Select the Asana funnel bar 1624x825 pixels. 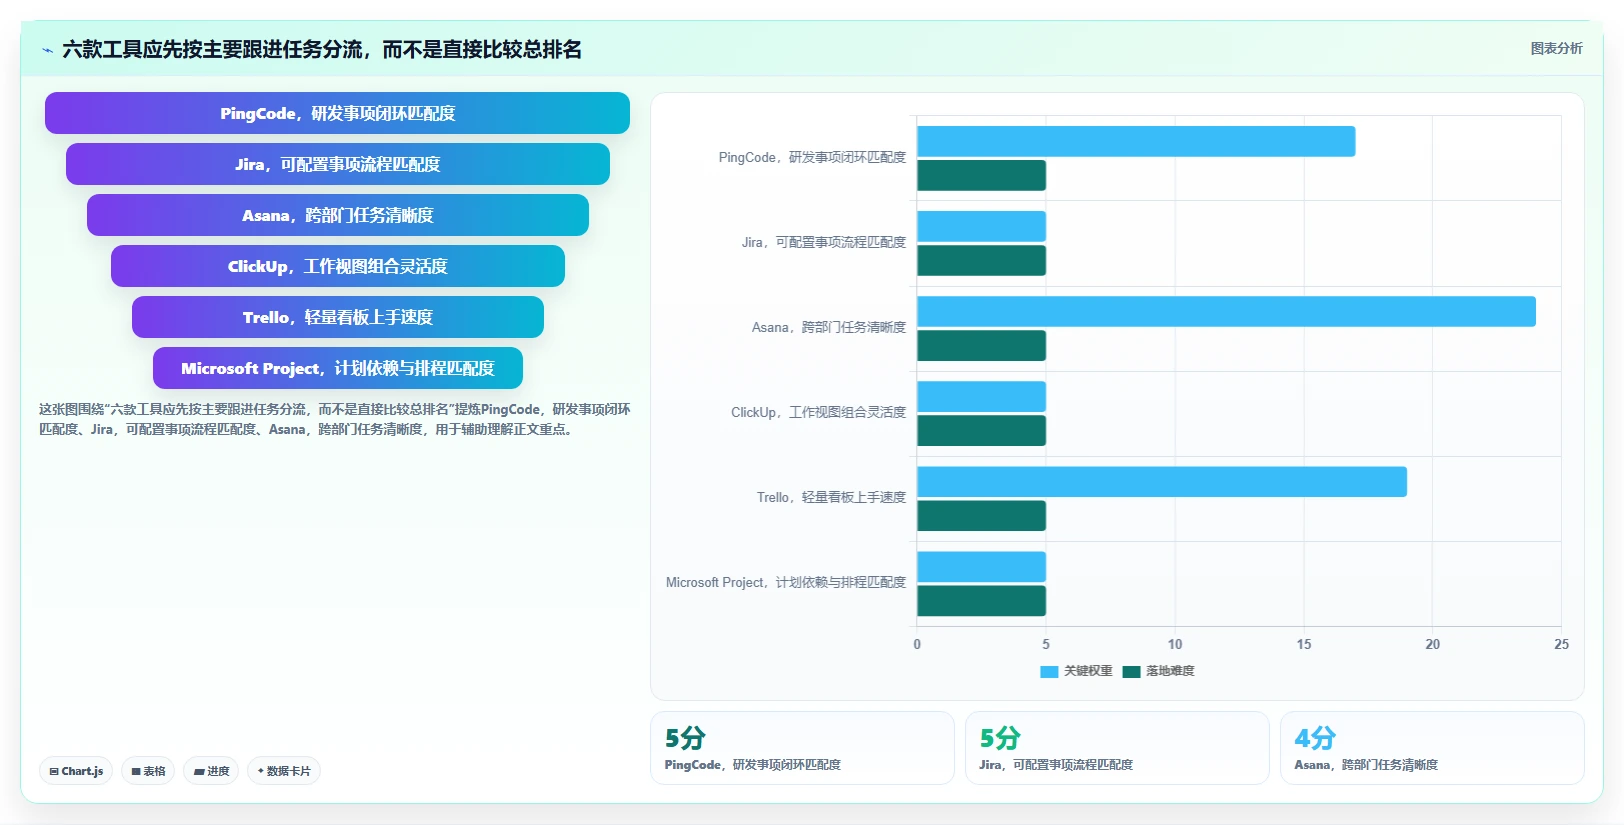[x=337, y=215]
